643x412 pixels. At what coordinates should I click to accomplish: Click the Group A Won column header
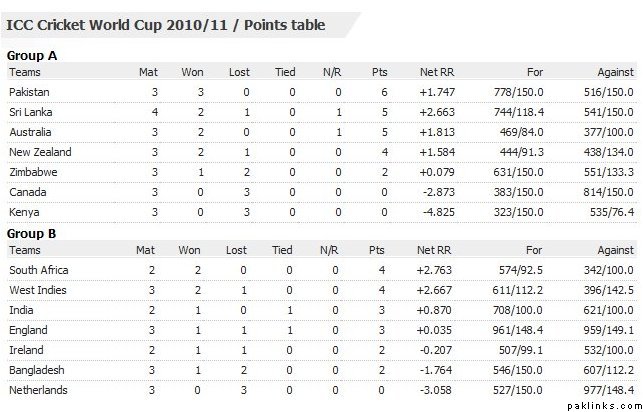(x=192, y=72)
